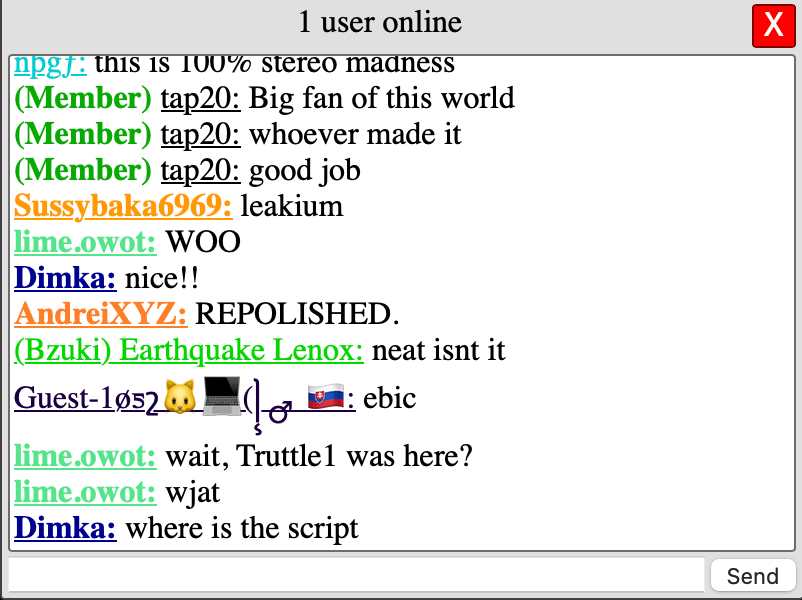The image size is (802, 600).
Task: Click lime.owot username beside "wjat"
Action: 84,492
